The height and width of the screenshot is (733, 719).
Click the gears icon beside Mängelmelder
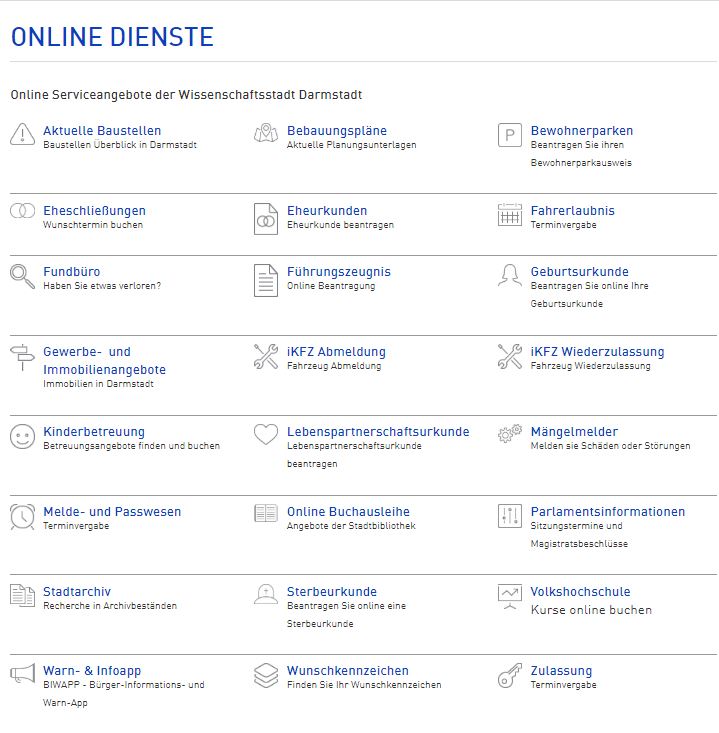510,434
